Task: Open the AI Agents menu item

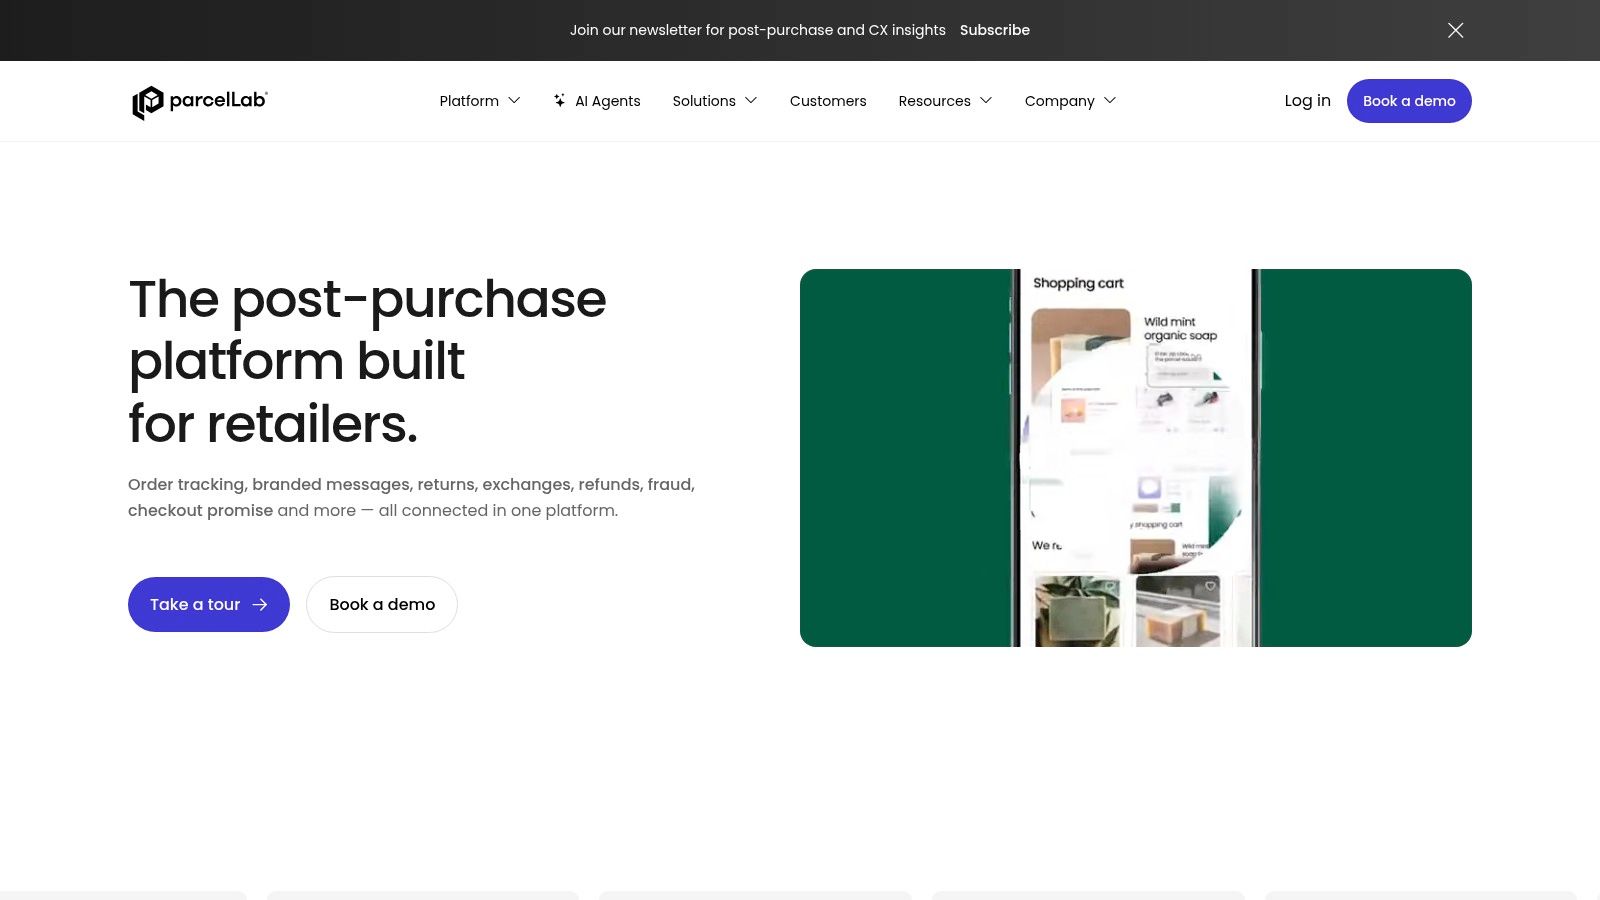Action: (597, 101)
